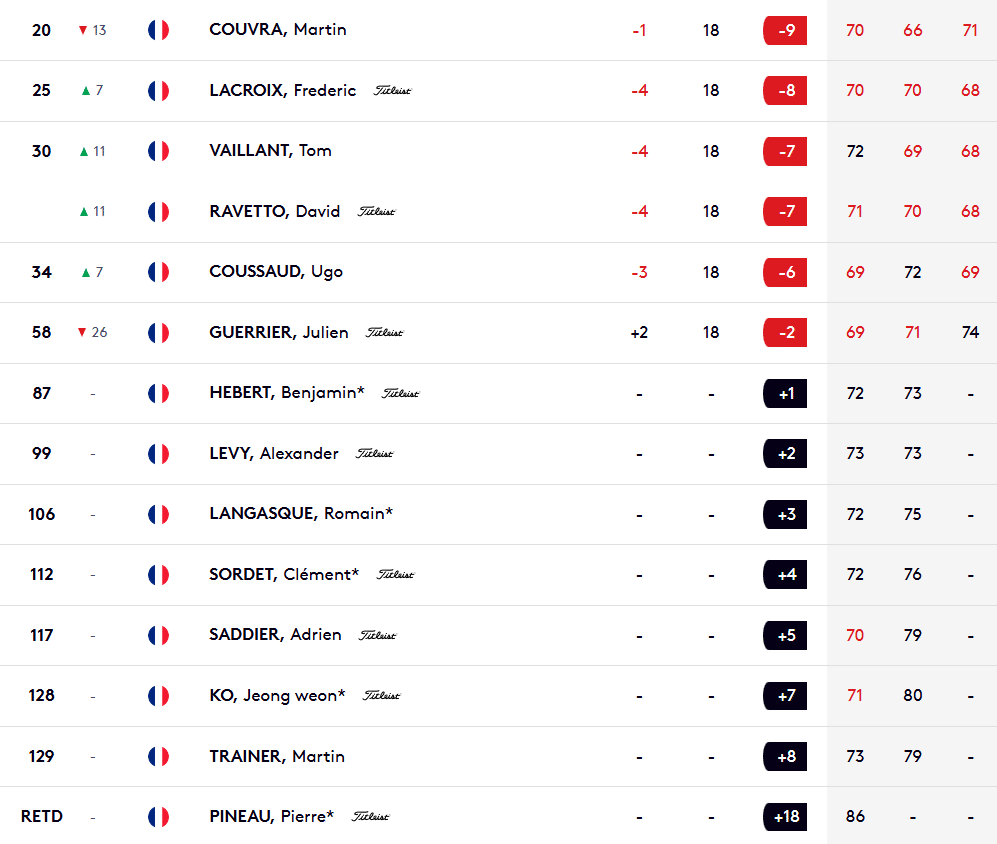The width and height of the screenshot is (997, 844).
Task: Click the Titleist logo next to HEBERT, Benjamin
Action: click(x=400, y=393)
